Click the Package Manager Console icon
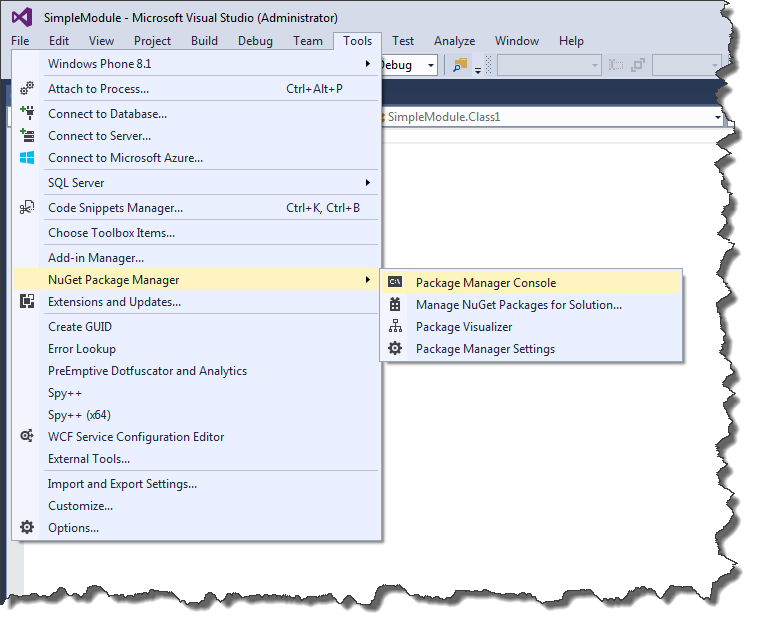 coord(396,283)
